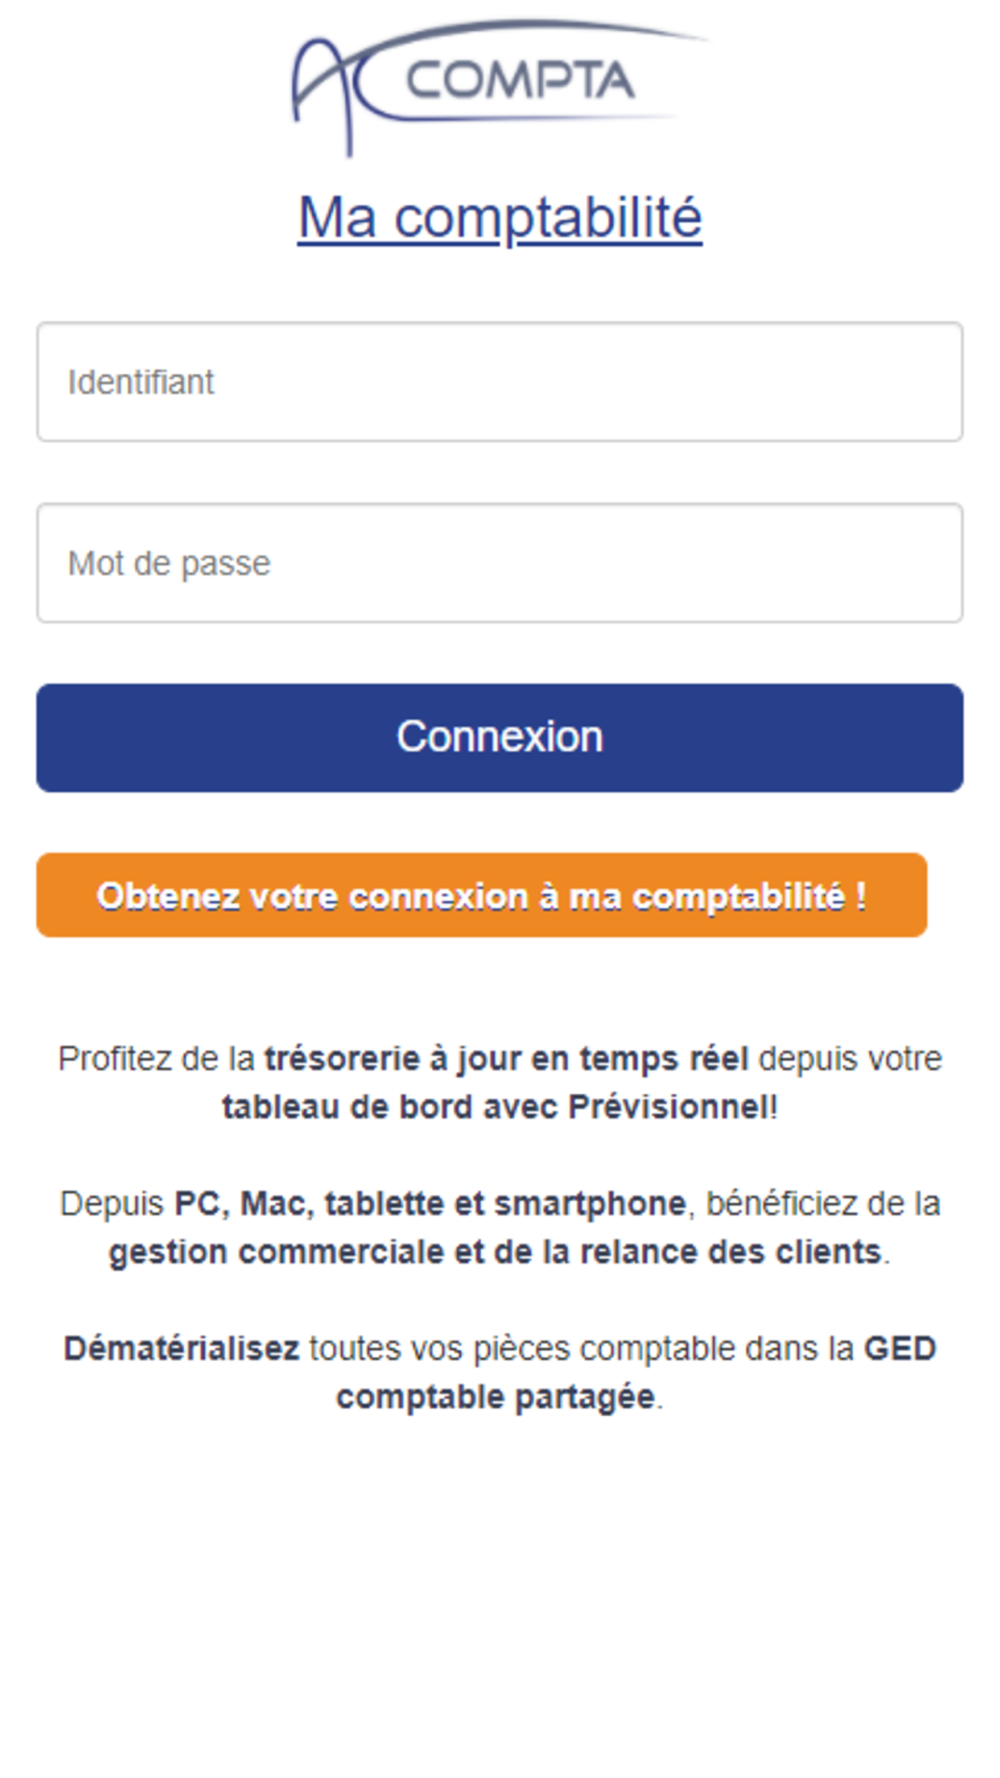Focus the Identifiant input field
The height and width of the screenshot is (1778, 1000).
click(500, 382)
